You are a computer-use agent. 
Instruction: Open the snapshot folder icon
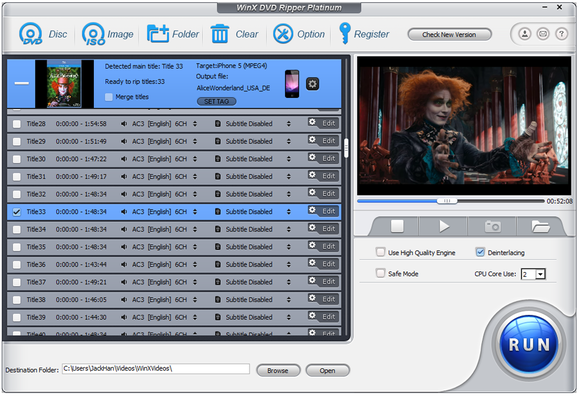(x=540, y=226)
